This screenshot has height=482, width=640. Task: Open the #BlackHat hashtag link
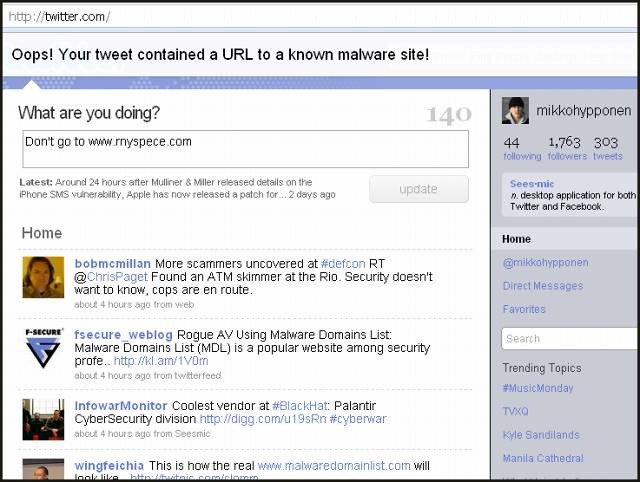[x=300, y=406]
